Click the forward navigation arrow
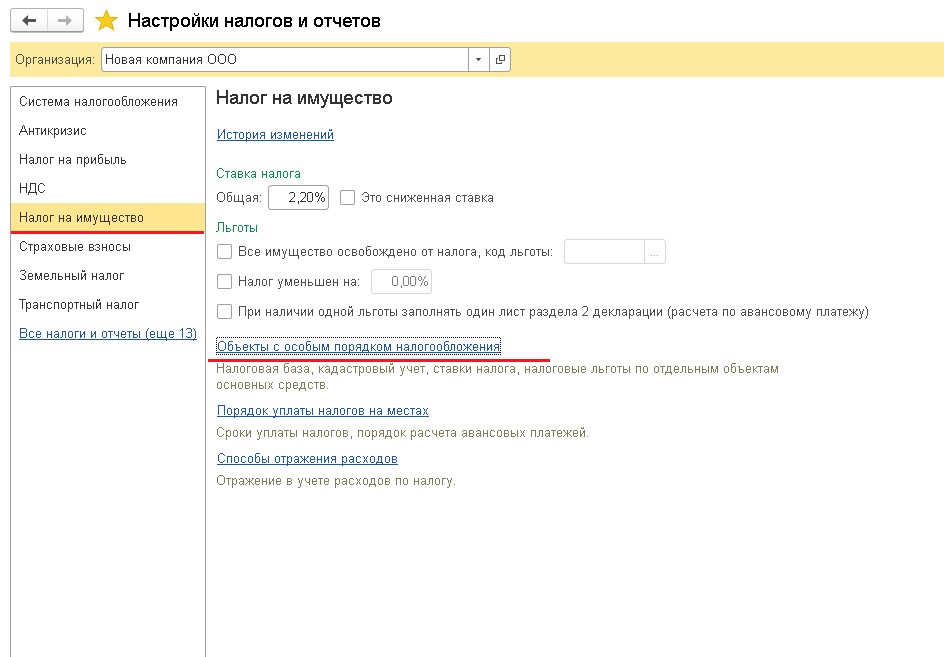The image size is (944, 657). [x=64, y=20]
